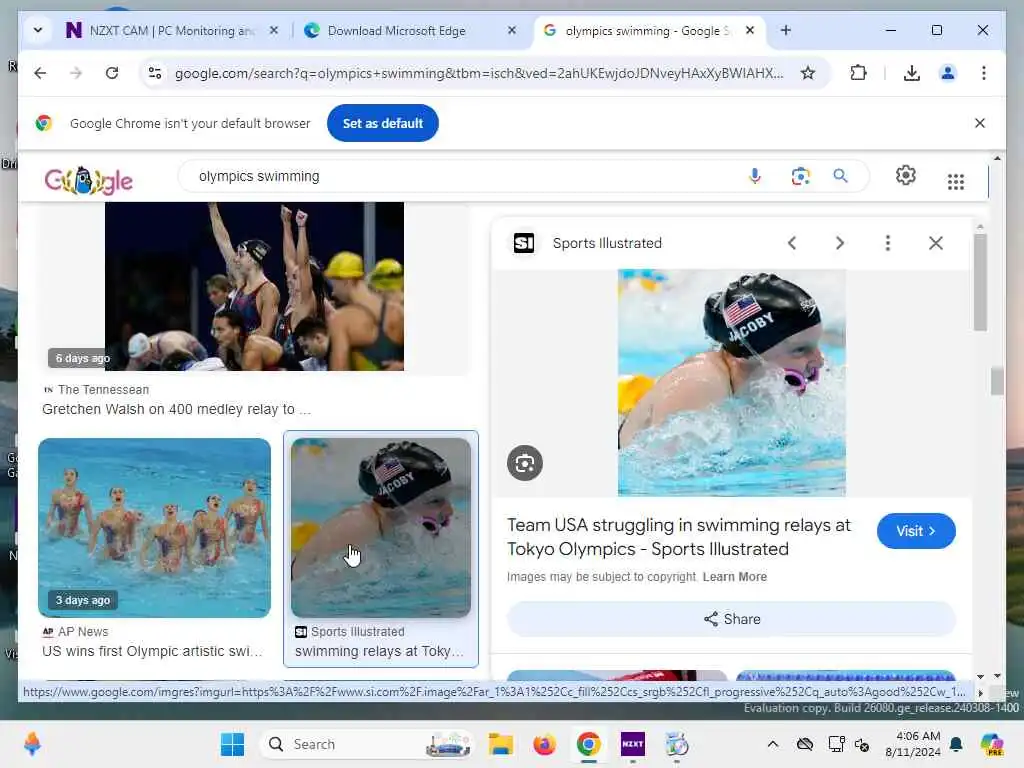Close the Sports Illustrated image preview

pos(935,244)
